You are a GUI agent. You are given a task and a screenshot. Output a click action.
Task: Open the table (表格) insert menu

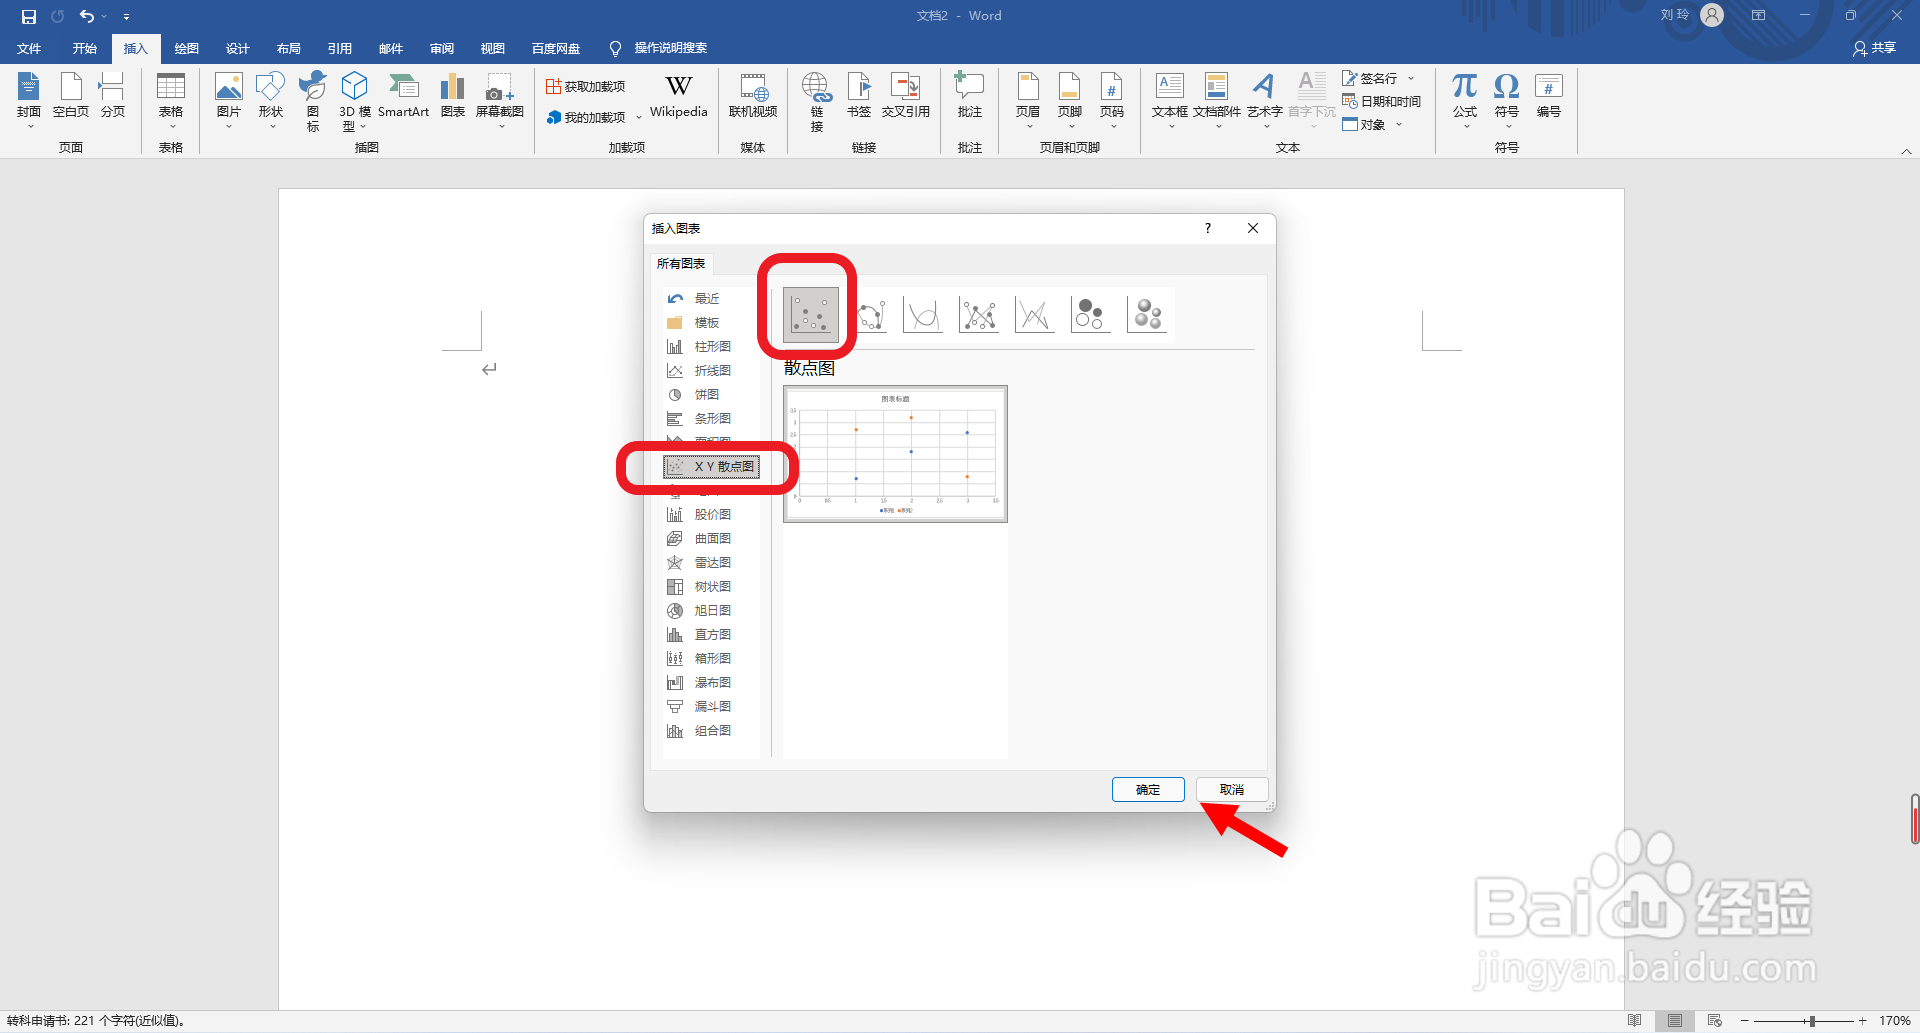[x=171, y=100]
